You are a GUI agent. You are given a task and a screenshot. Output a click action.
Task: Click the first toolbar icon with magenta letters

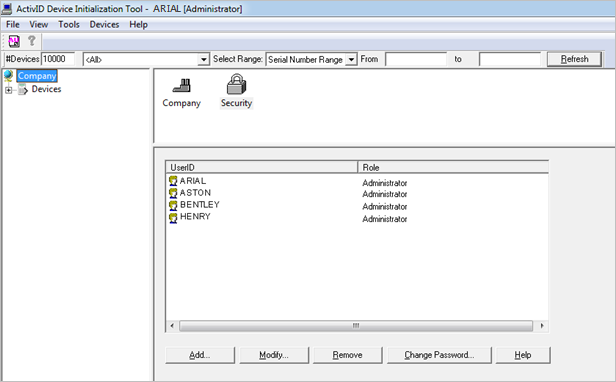tap(14, 41)
